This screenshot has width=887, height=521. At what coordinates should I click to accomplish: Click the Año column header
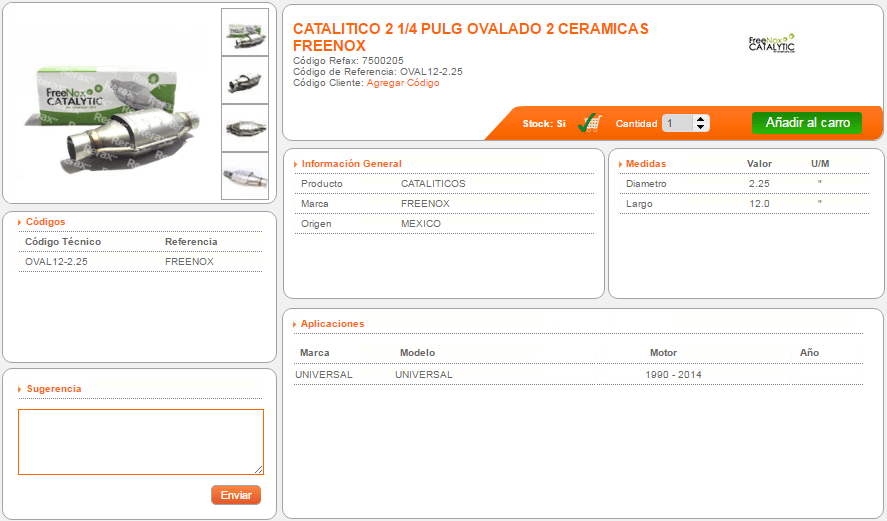tap(810, 352)
